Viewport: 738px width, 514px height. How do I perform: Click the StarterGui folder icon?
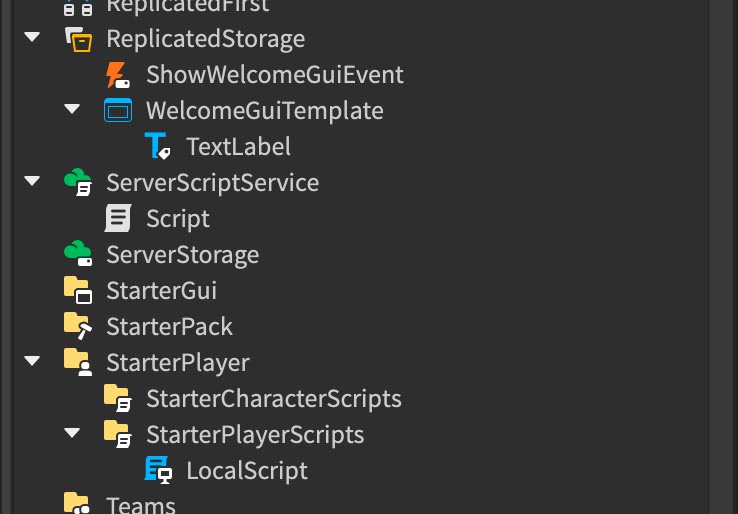[78, 290]
